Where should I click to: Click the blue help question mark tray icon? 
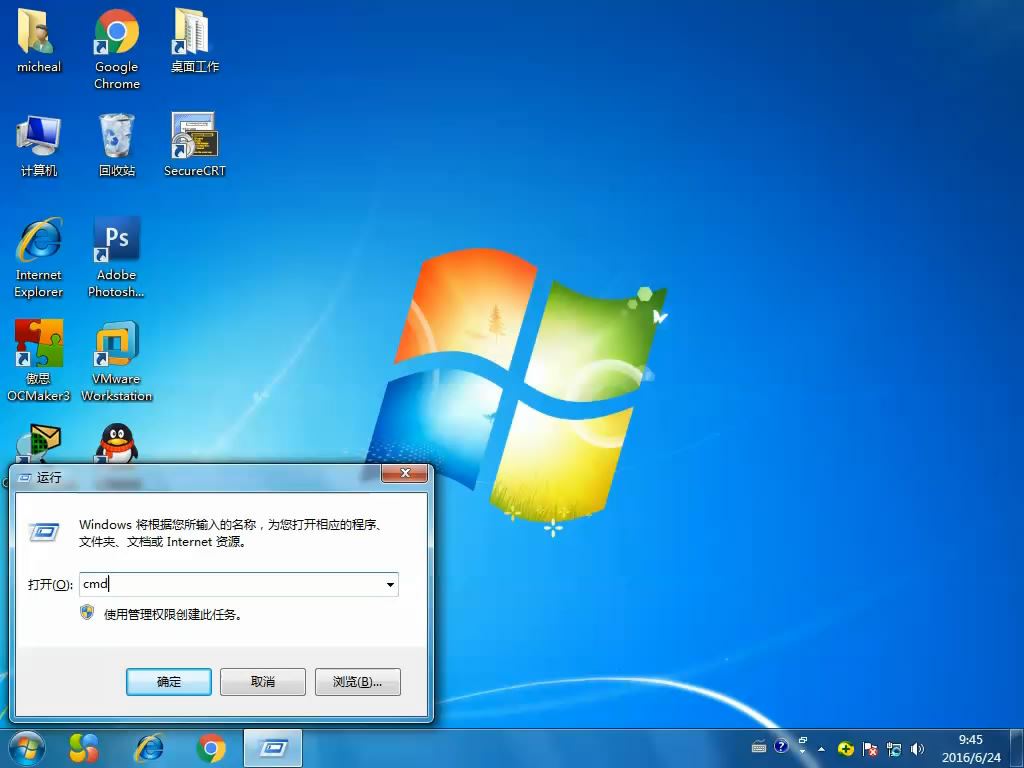[781, 746]
